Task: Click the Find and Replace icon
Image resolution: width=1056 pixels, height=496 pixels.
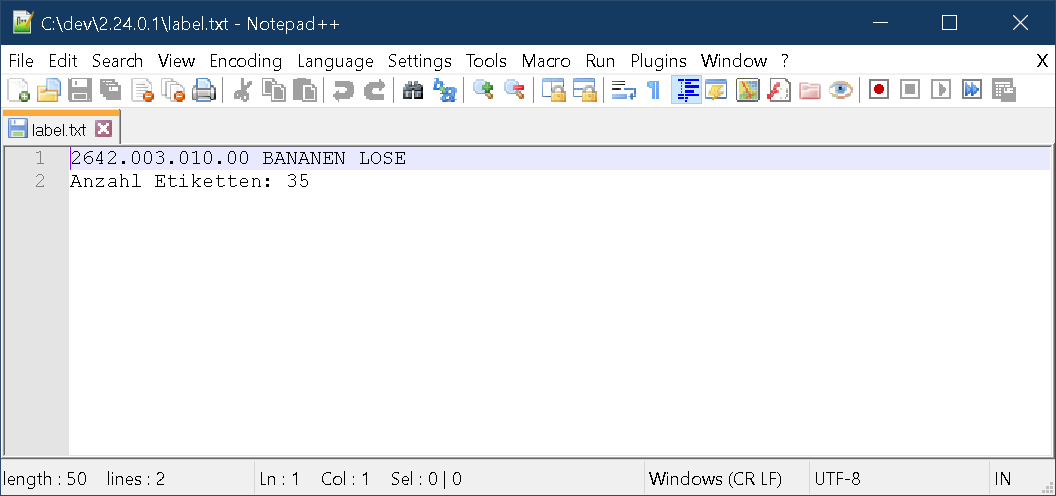Action: point(445,91)
